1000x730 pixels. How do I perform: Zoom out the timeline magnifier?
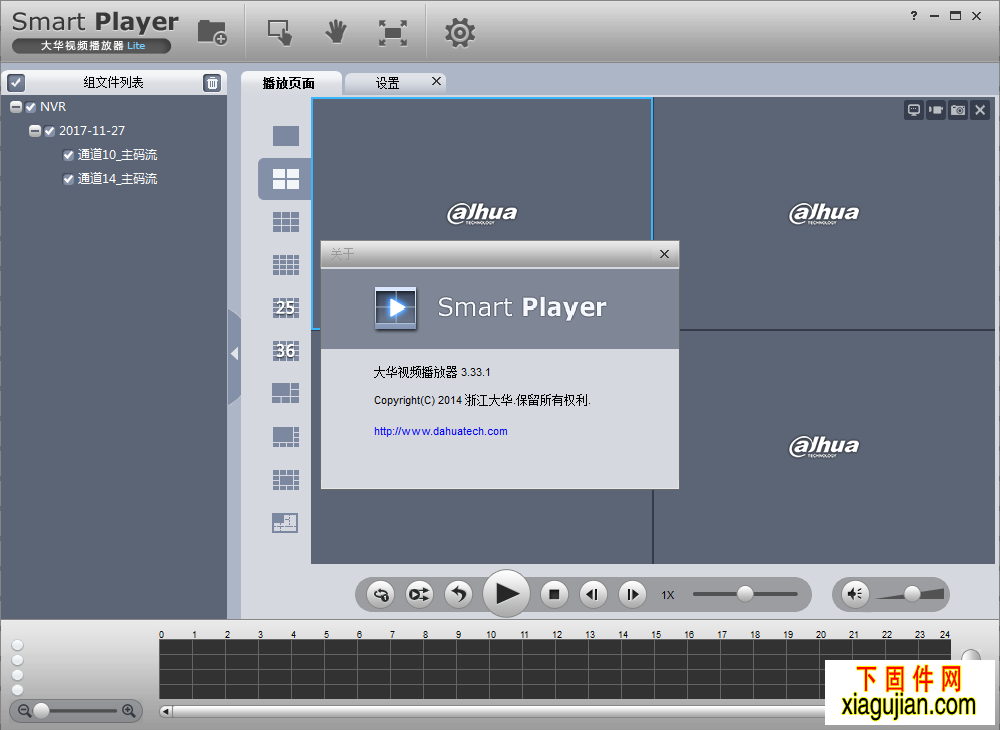click(24, 710)
